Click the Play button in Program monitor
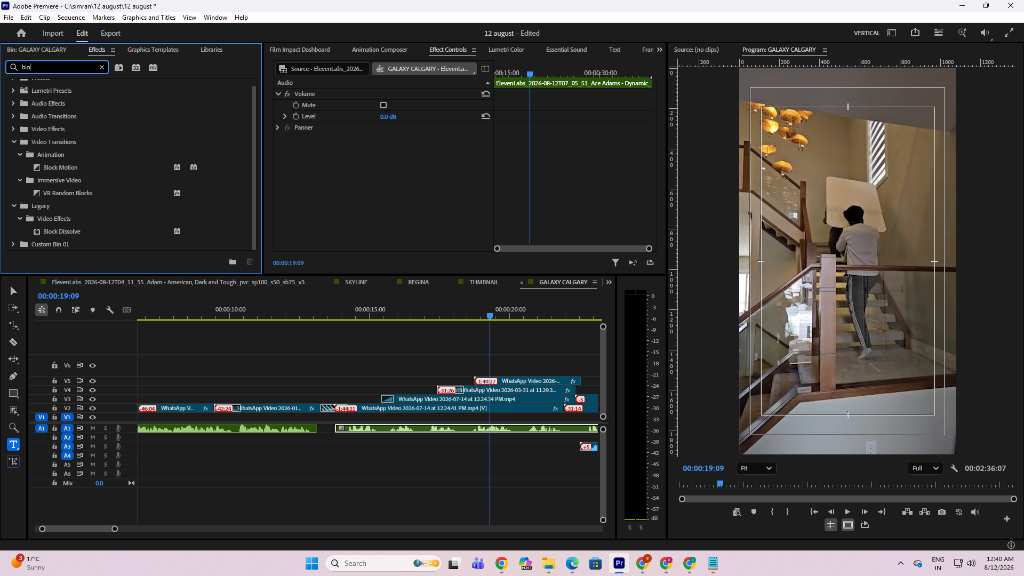This screenshot has height=576, width=1024. [848, 512]
